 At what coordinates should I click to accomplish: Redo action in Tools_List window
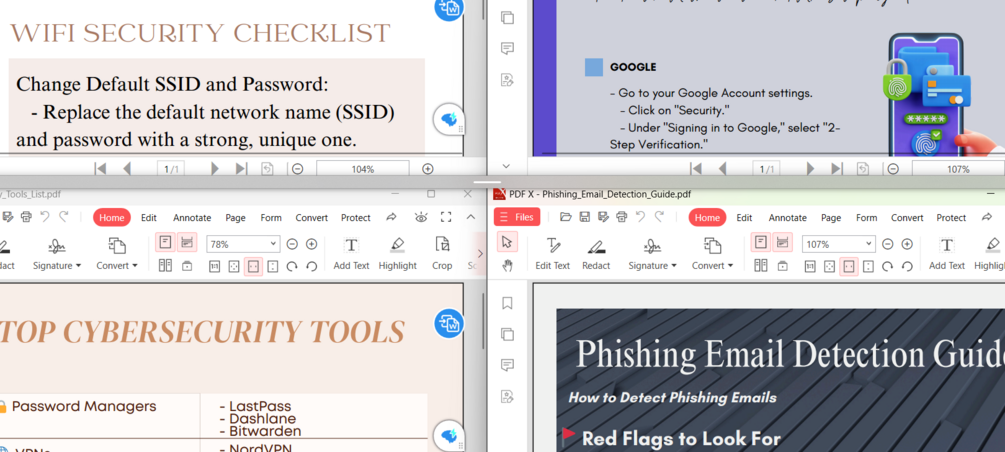(63, 217)
